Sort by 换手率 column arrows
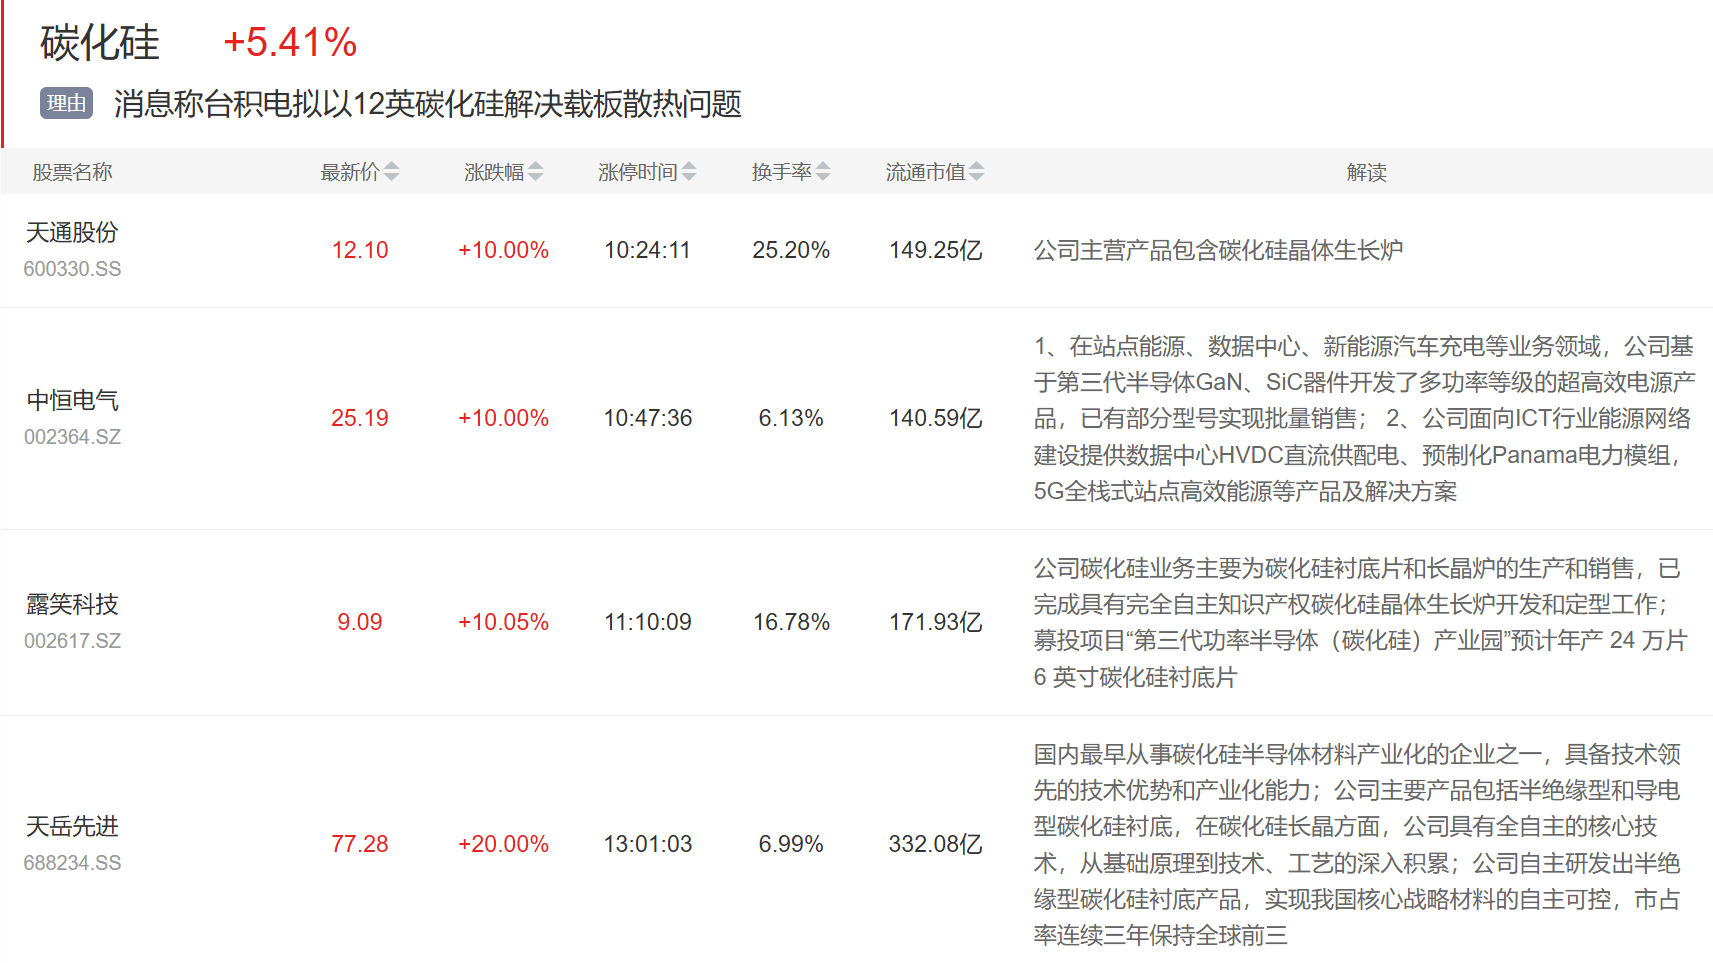 coord(822,172)
